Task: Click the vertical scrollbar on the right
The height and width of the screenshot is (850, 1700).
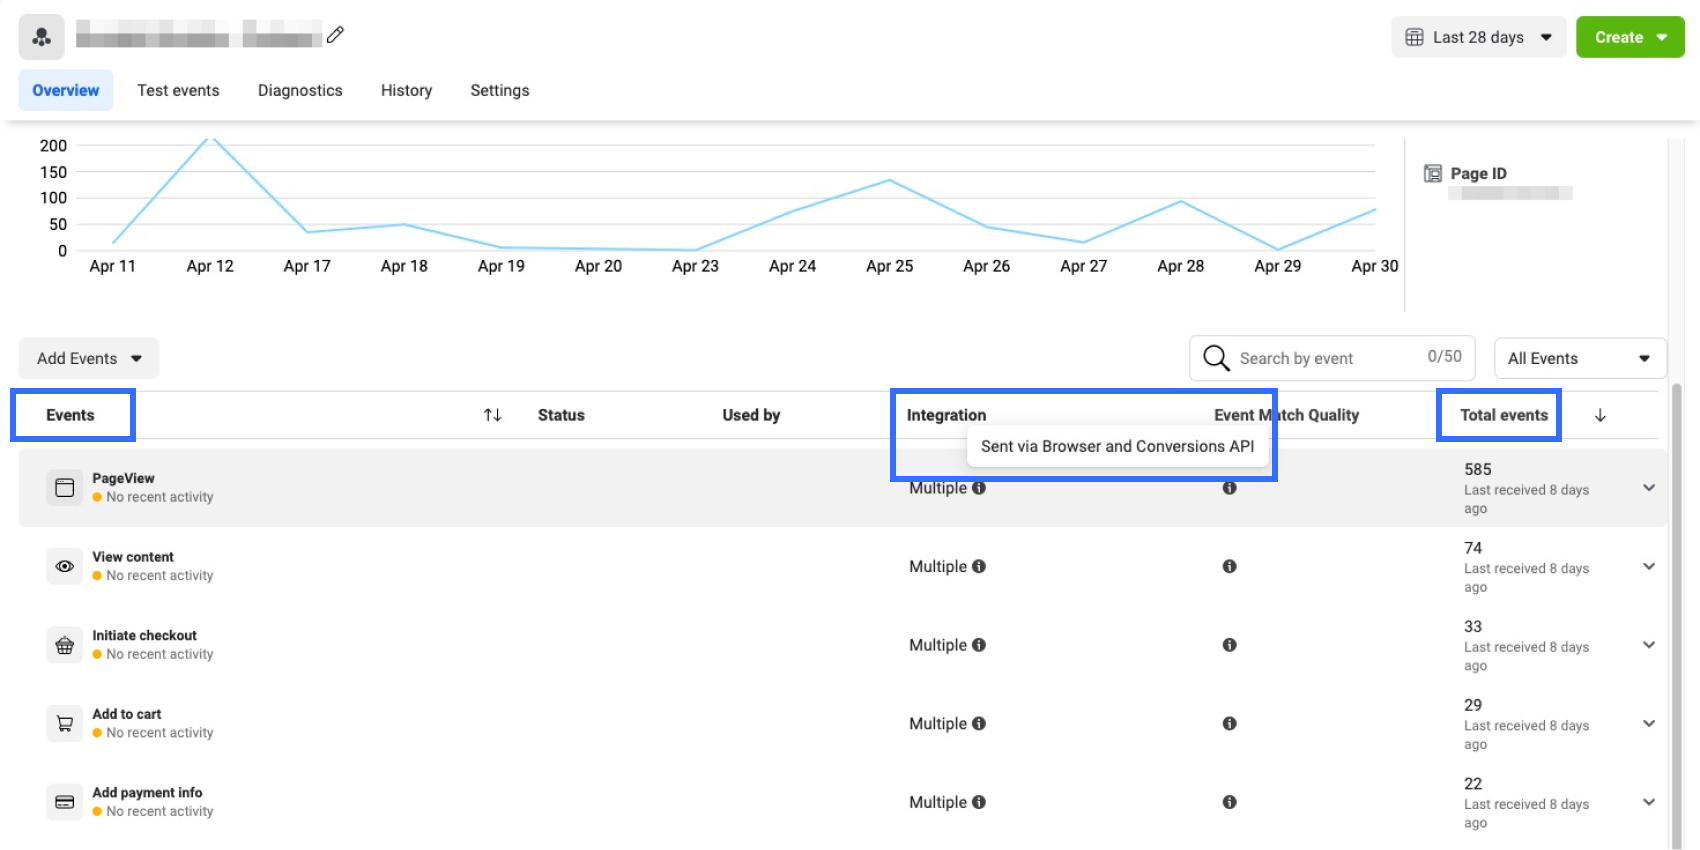Action: click(1677, 600)
